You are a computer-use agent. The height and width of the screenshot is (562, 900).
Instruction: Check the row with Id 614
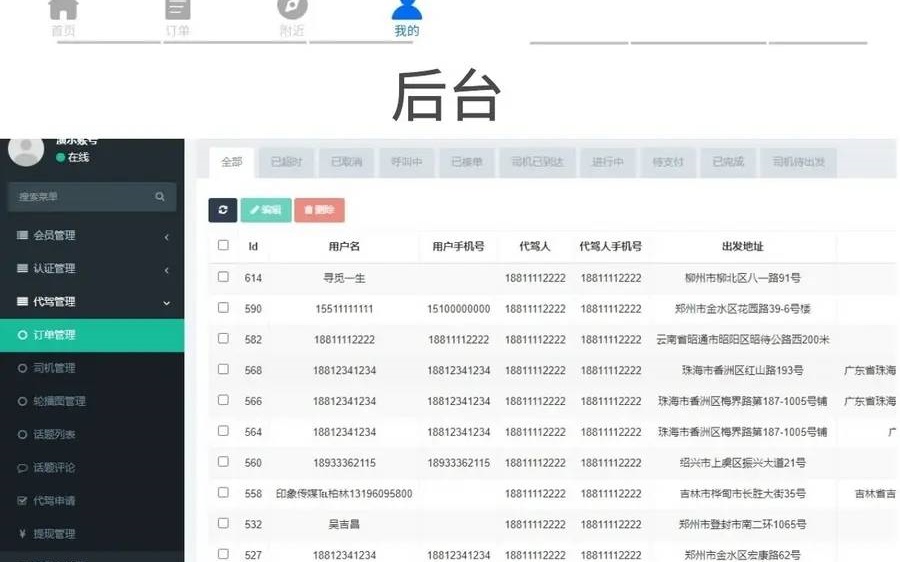(223, 277)
